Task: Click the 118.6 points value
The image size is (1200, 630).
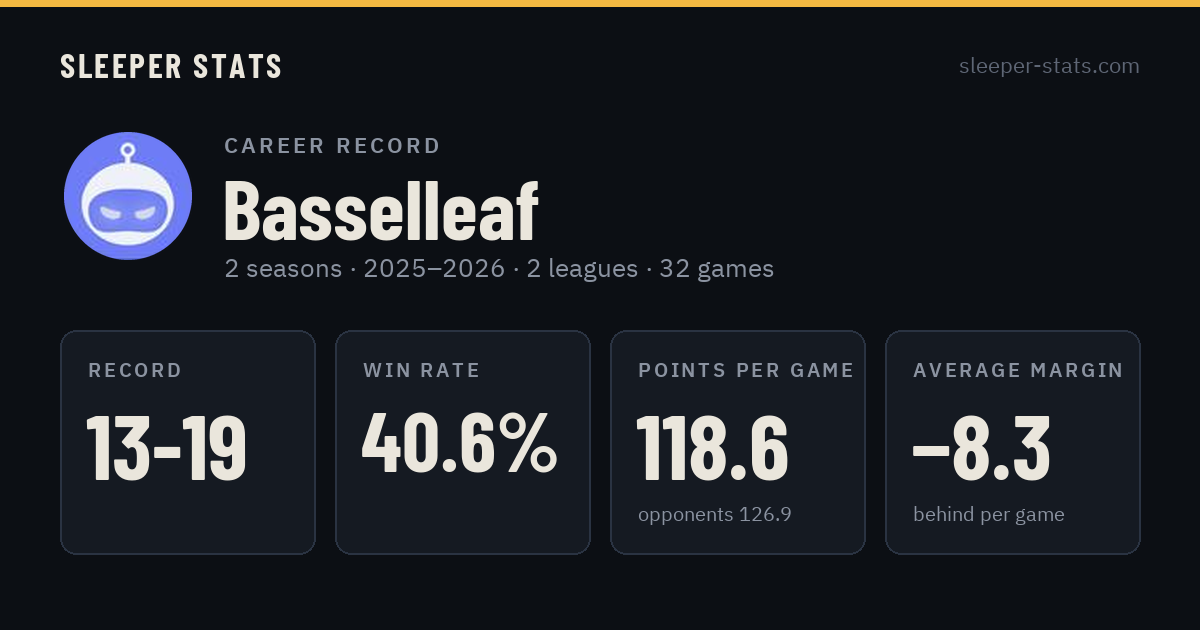Action: click(x=713, y=447)
